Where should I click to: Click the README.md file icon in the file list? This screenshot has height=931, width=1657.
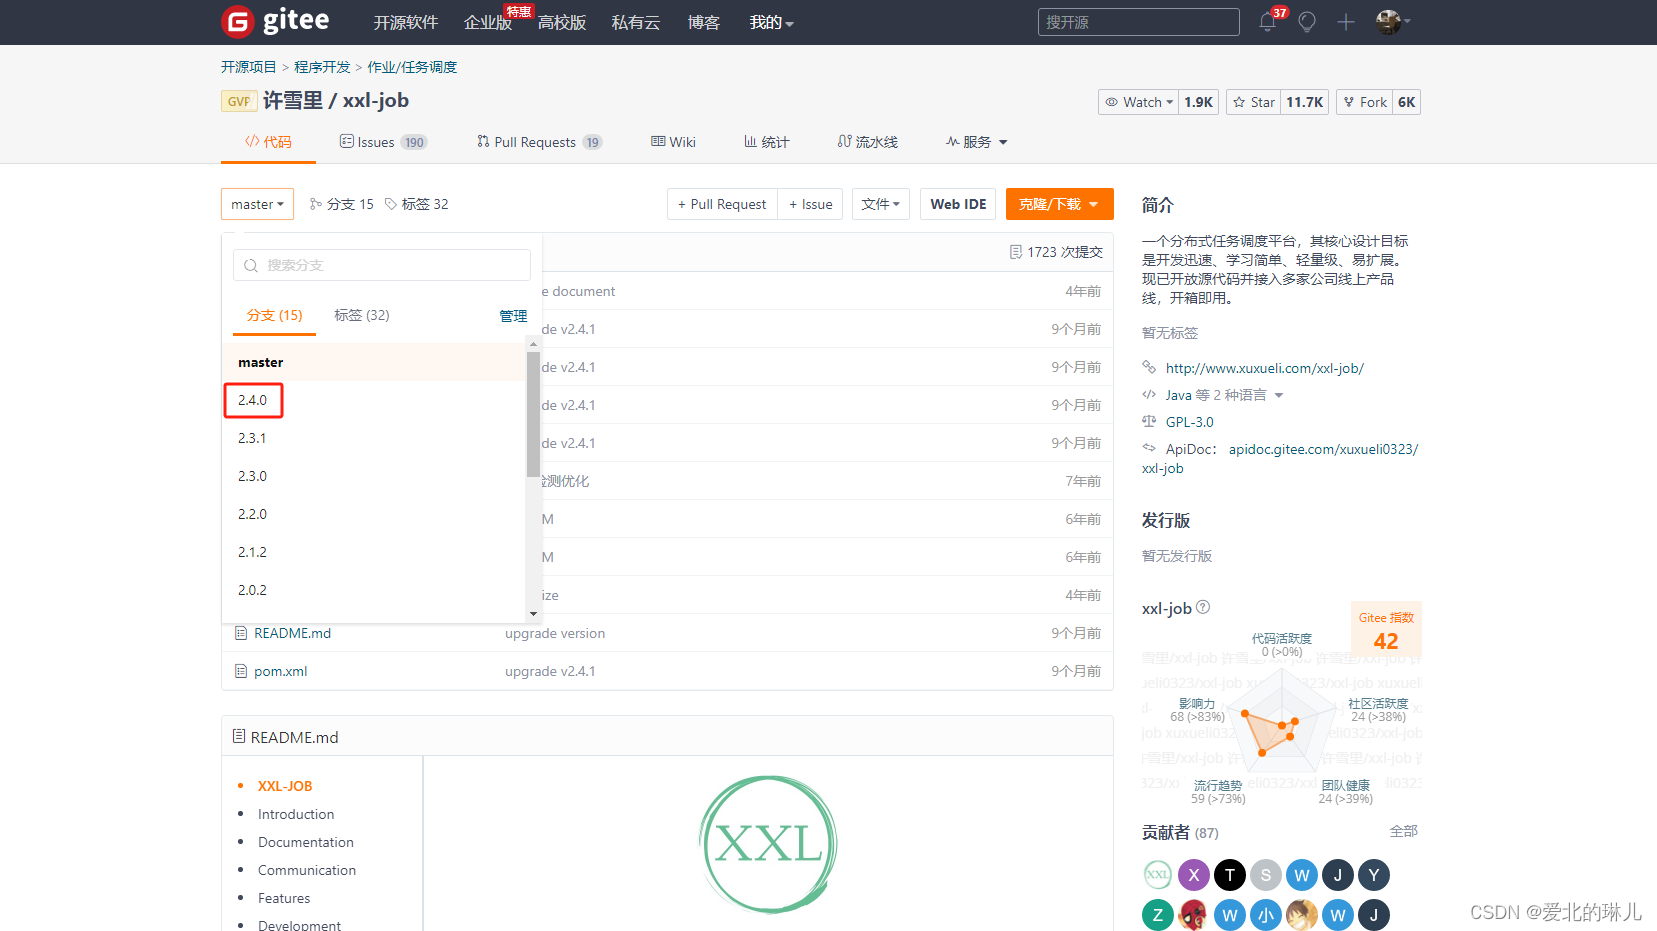[240, 633]
